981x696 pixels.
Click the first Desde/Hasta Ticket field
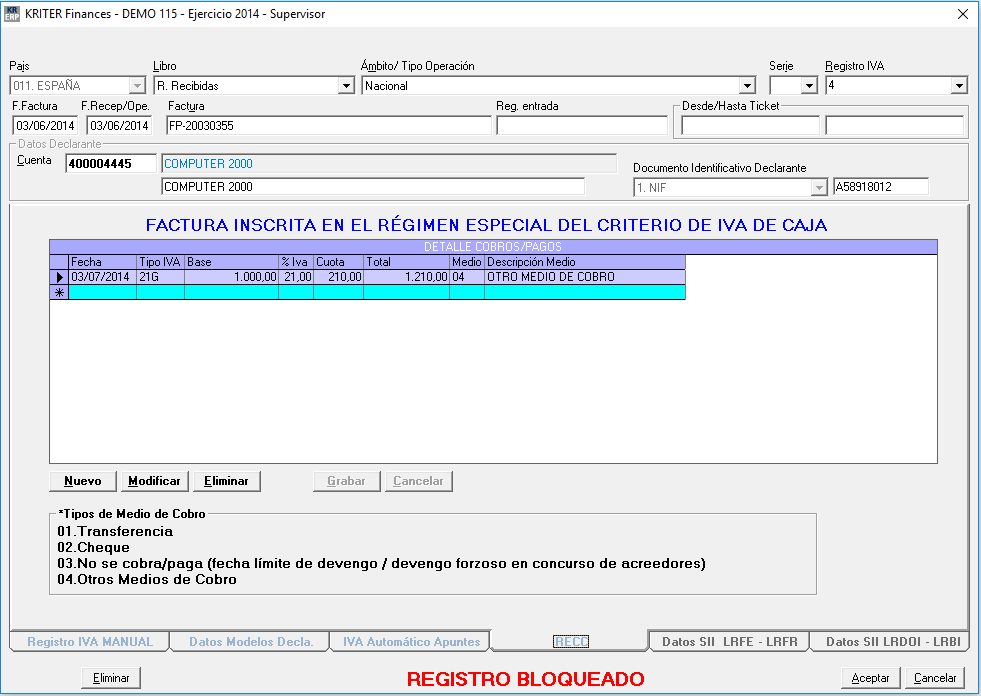coord(750,126)
